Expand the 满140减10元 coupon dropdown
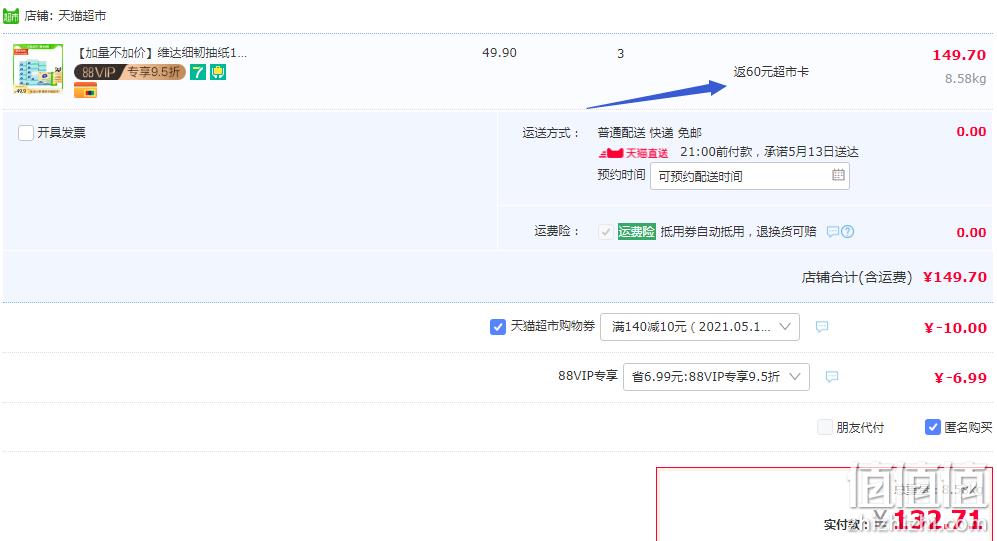Screen dimensions: 997x541 coord(699,327)
